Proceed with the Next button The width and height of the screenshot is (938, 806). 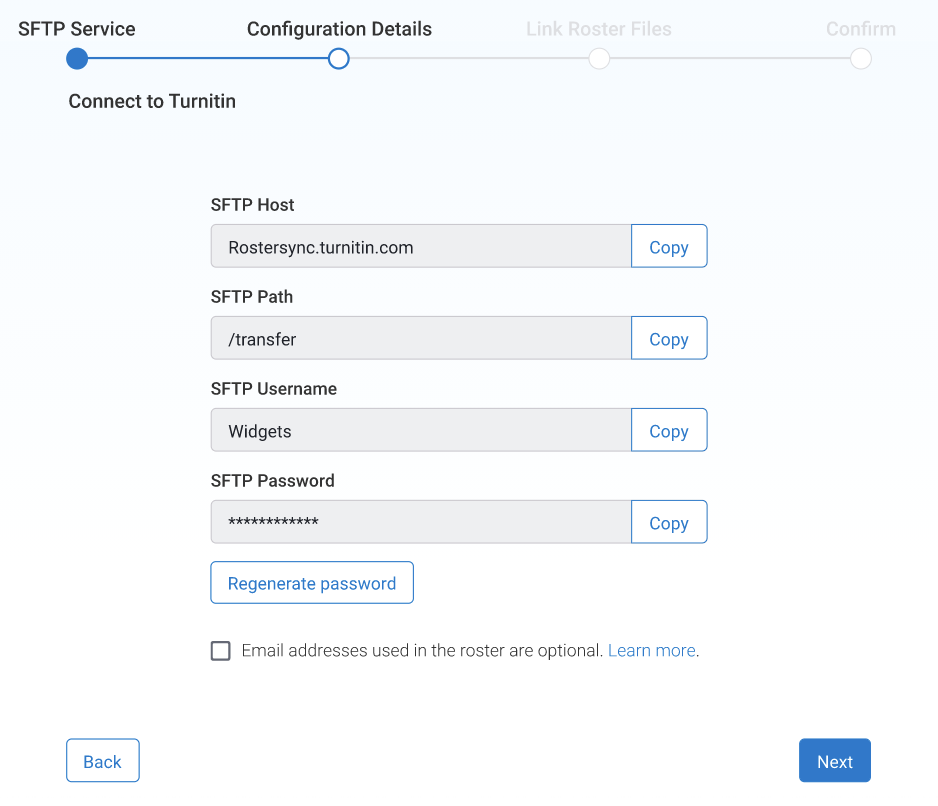(835, 761)
